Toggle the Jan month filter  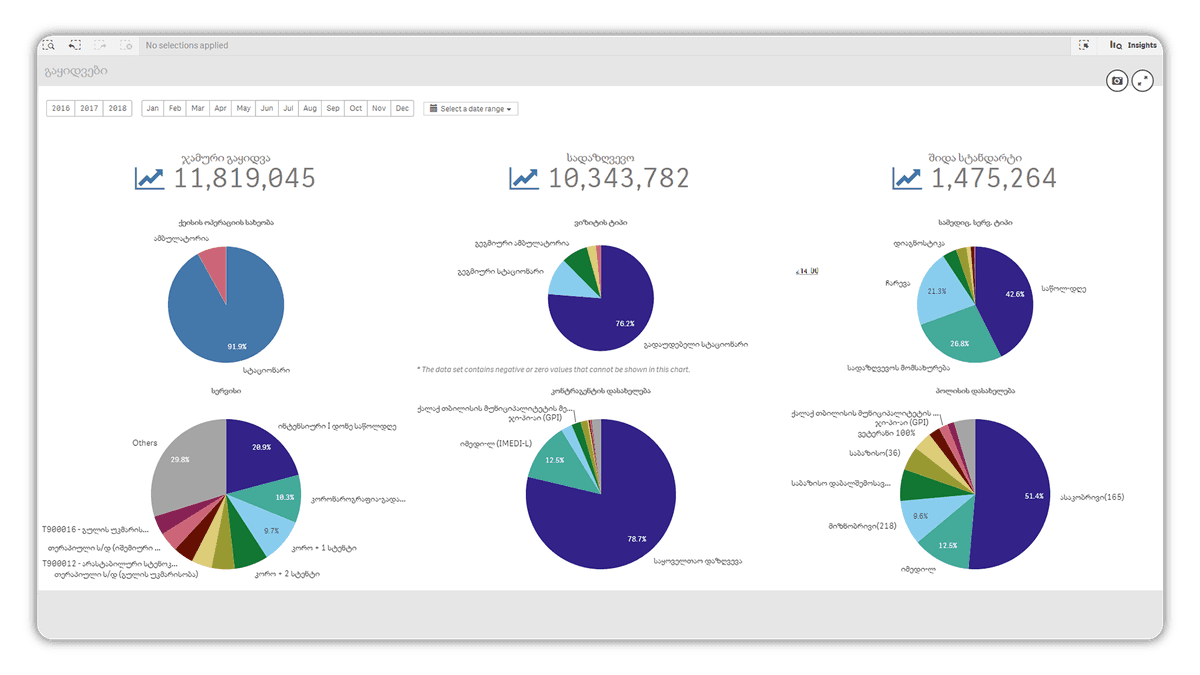153,108
